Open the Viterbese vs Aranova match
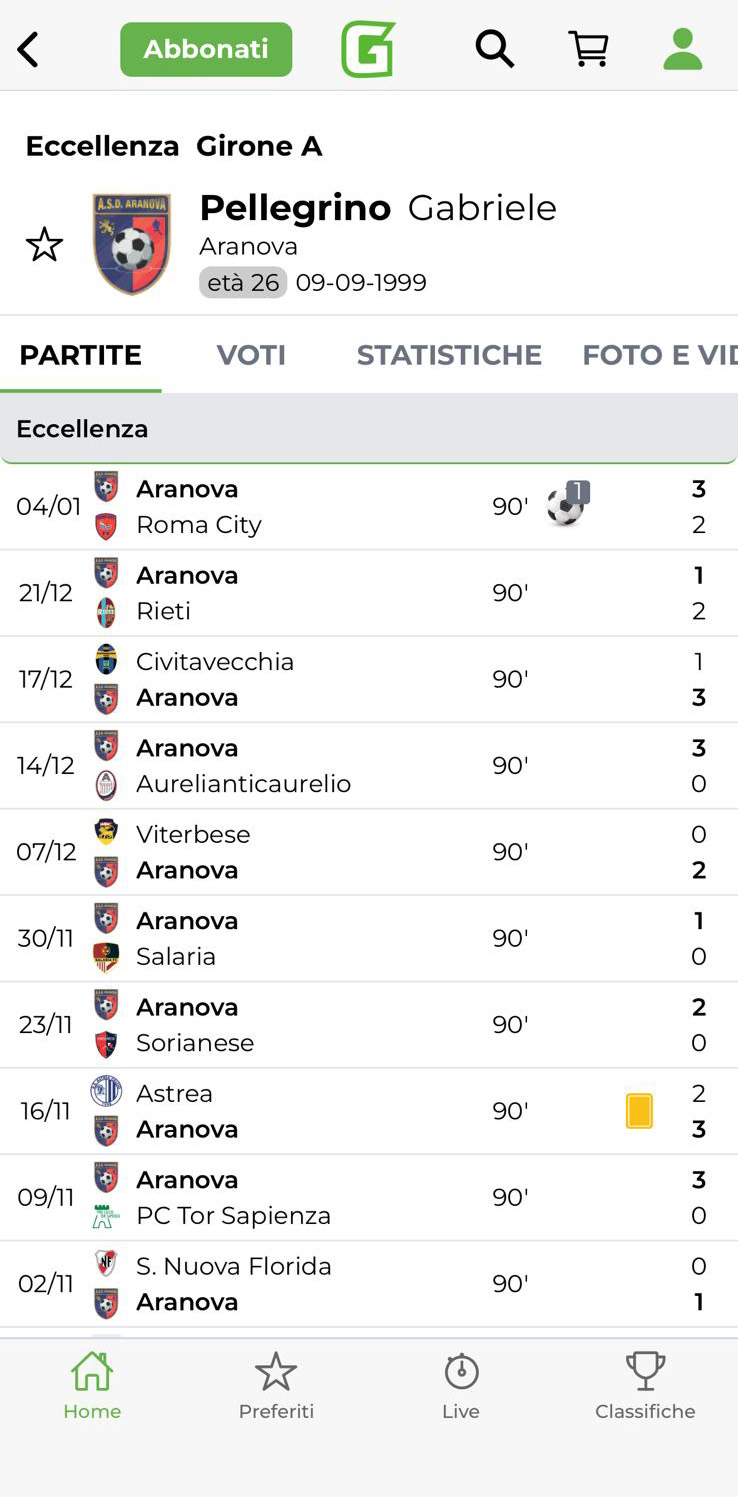Image resolution: width=738 pixels, height=1497 pixels. (x=300, y=852)
